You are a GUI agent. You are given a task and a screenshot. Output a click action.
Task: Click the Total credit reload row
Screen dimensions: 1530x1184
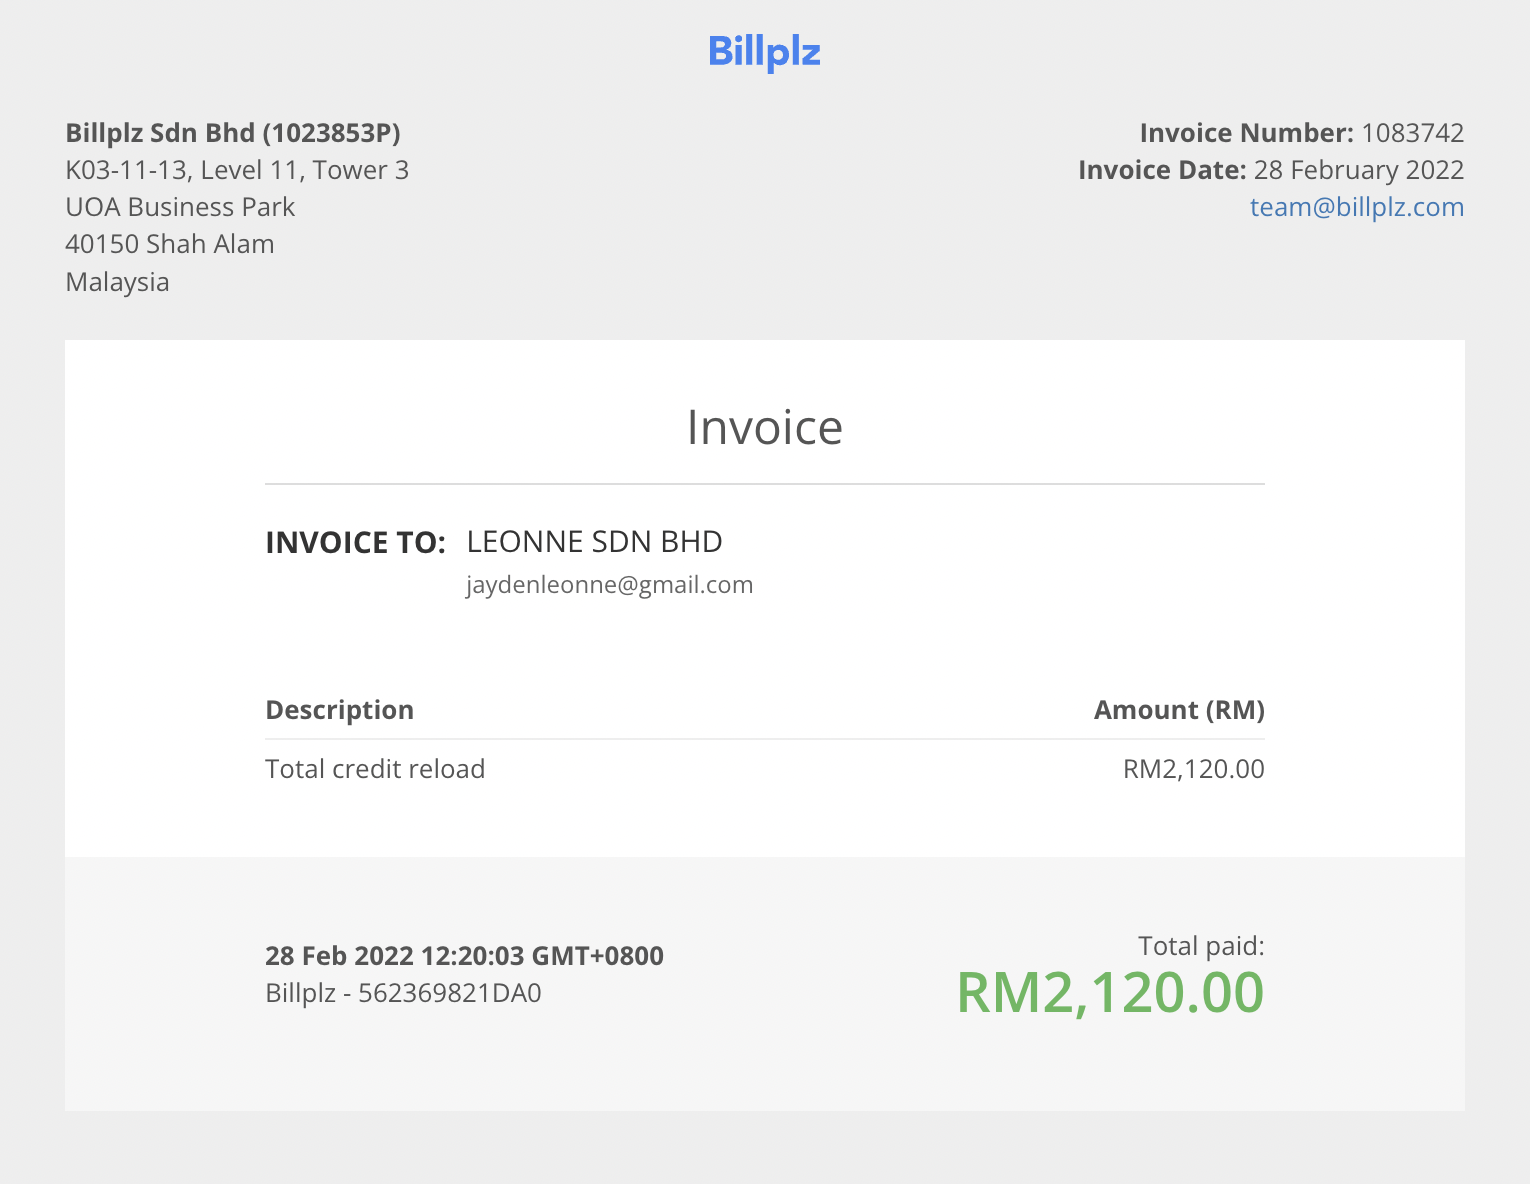coord(765,769)
